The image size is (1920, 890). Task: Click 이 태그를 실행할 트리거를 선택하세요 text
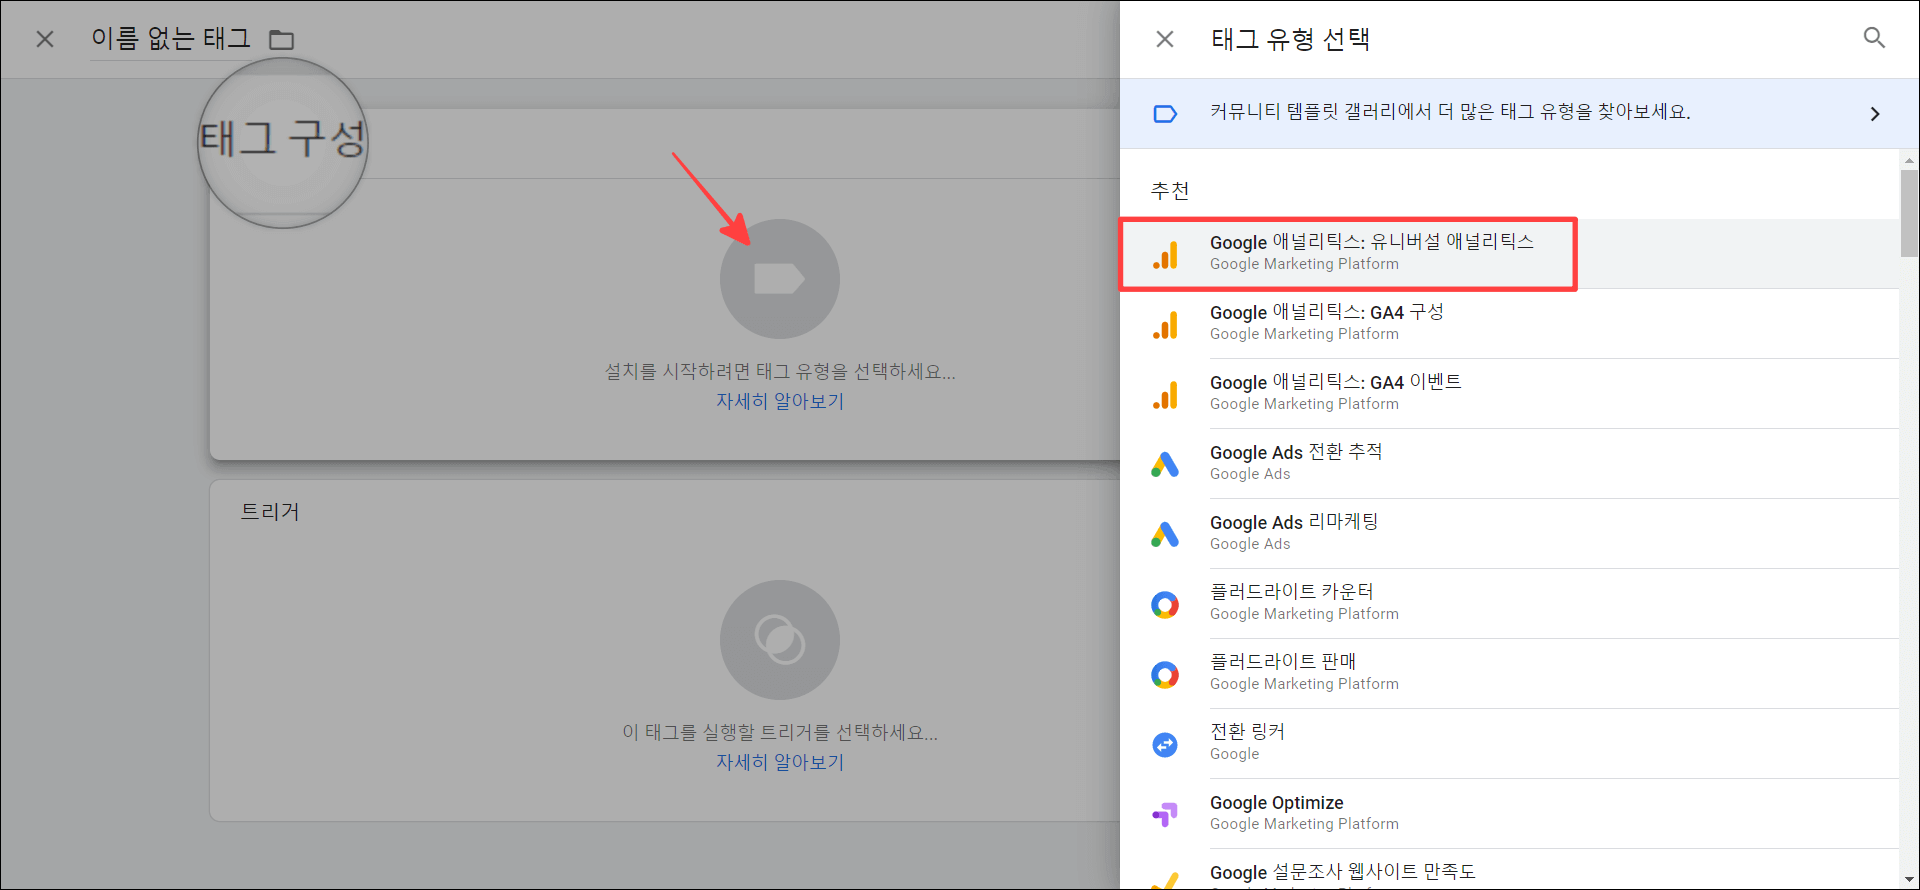[x=780, y=733]
